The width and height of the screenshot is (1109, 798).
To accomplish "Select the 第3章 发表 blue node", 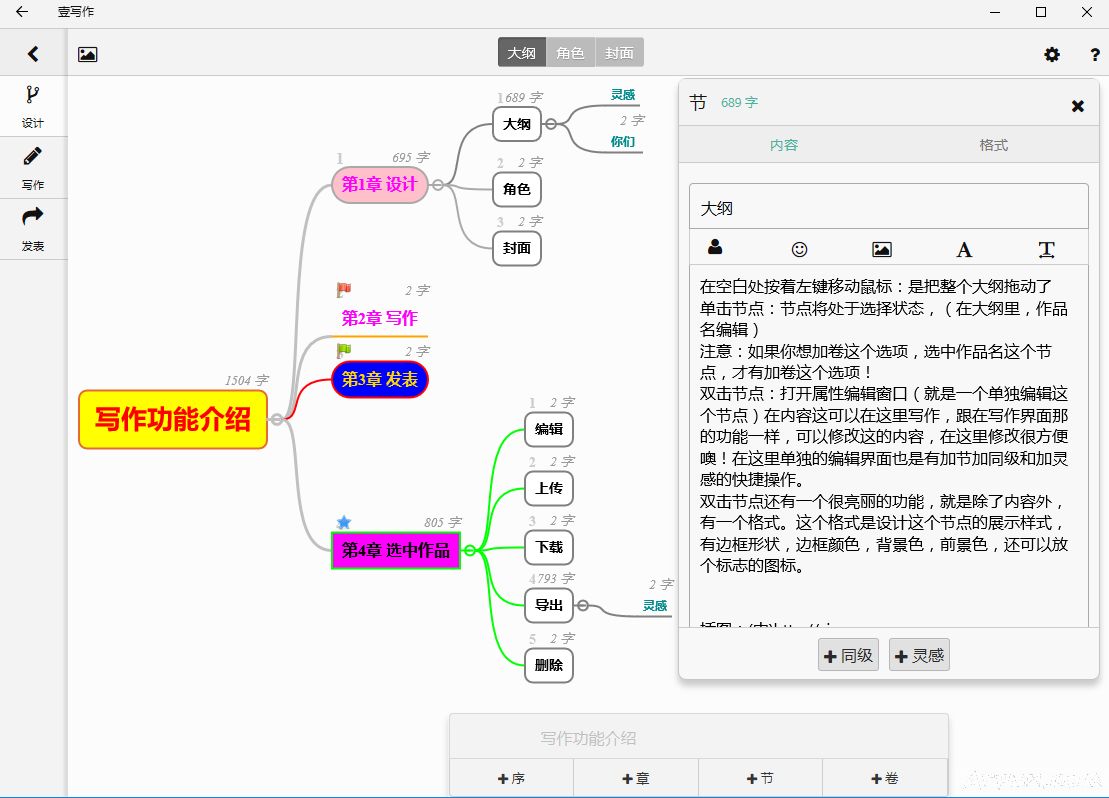I will click(x=380, y=380).
